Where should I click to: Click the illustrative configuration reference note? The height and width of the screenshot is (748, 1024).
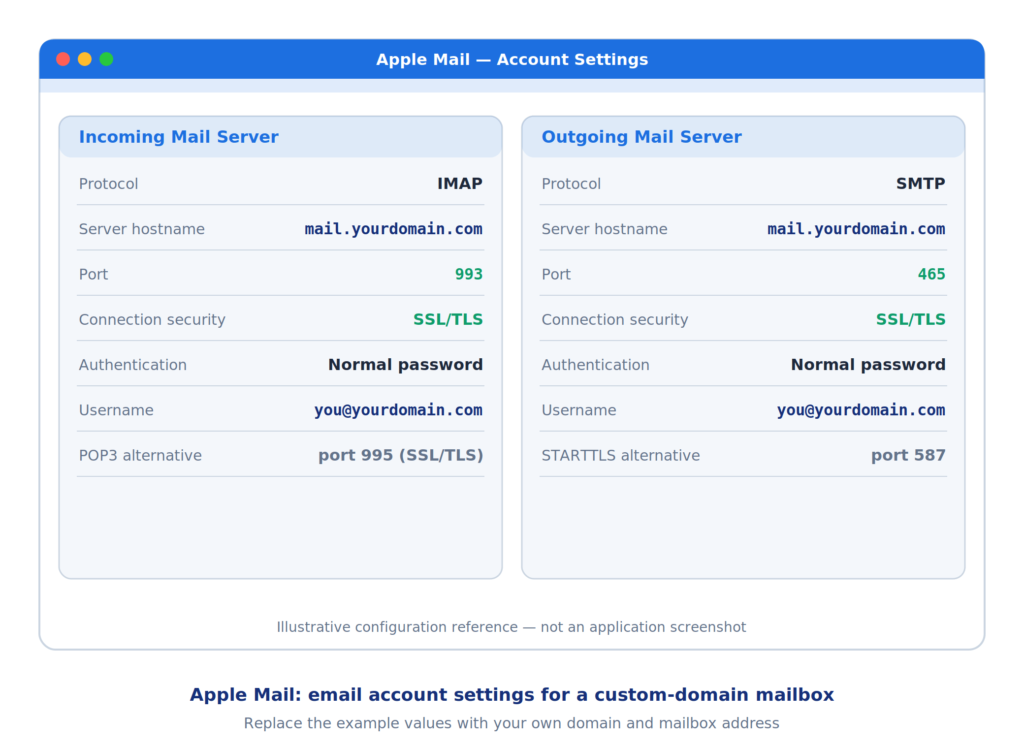(x=511, y=627)
